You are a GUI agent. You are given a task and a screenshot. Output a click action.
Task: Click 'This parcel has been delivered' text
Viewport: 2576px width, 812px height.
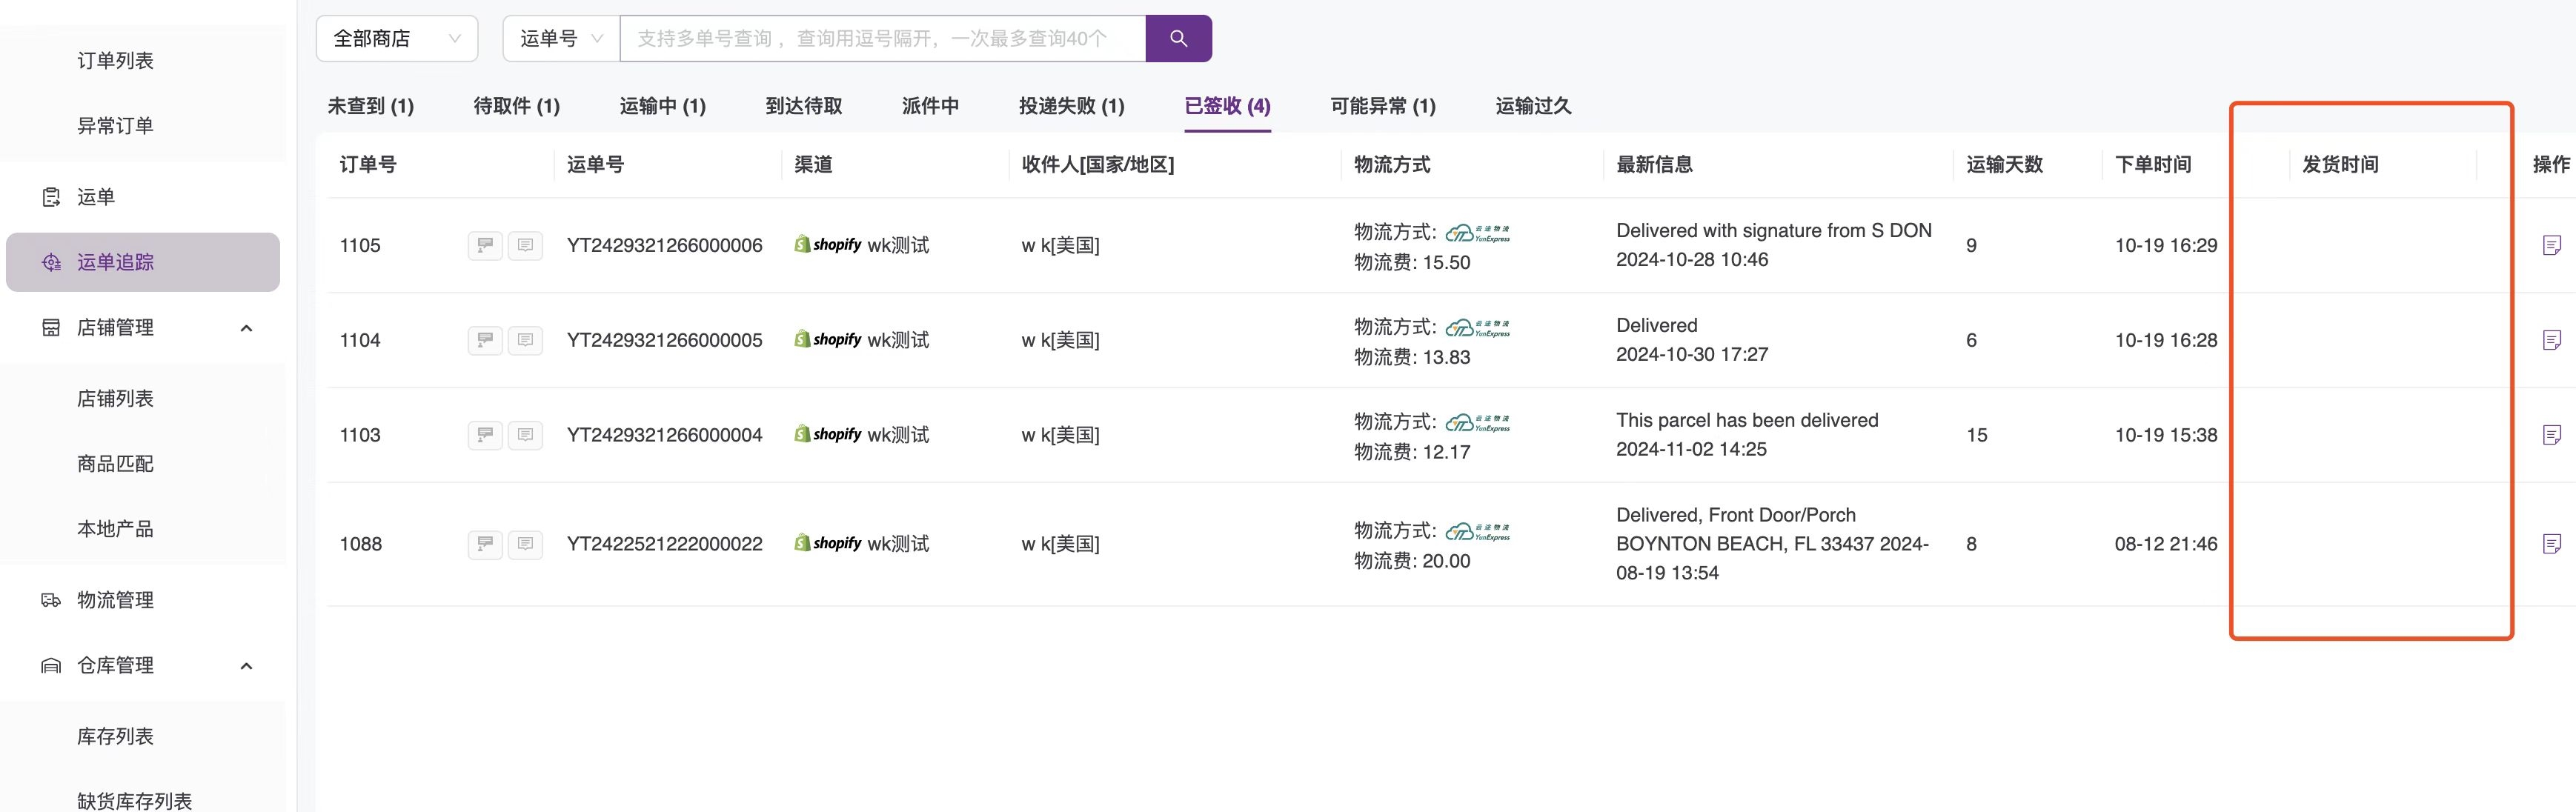[x=1747, y=421]
